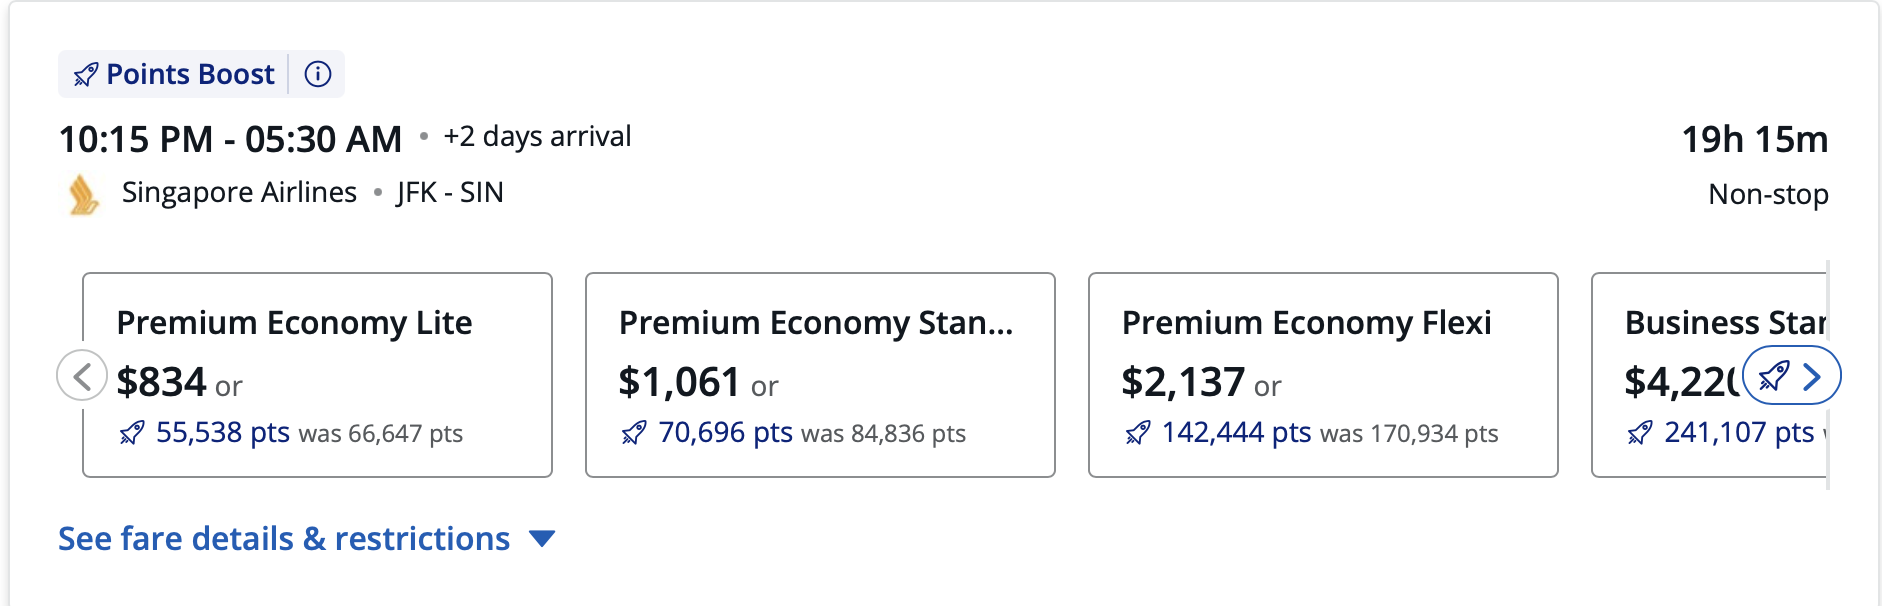The width and height of the screenshot is (1882, 606).
Task: Click rocket icon beside 55,538 pts
Action: (x=132, y=433)
